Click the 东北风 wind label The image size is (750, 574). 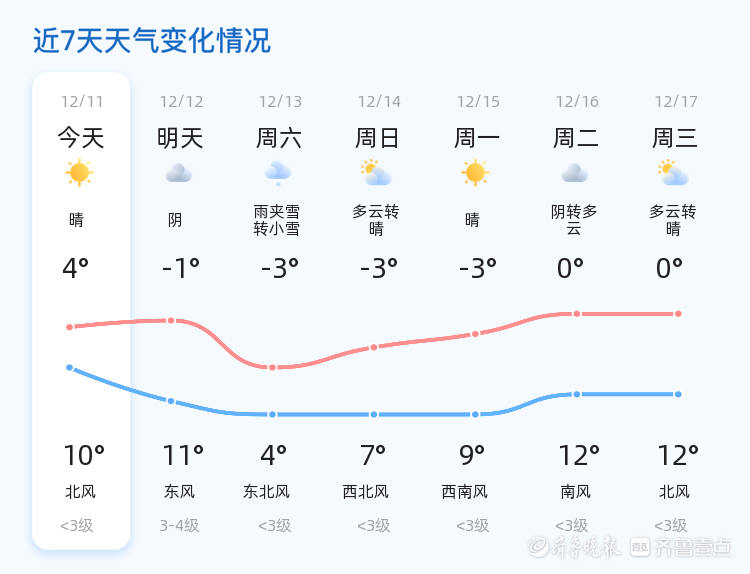coord(266,492)
